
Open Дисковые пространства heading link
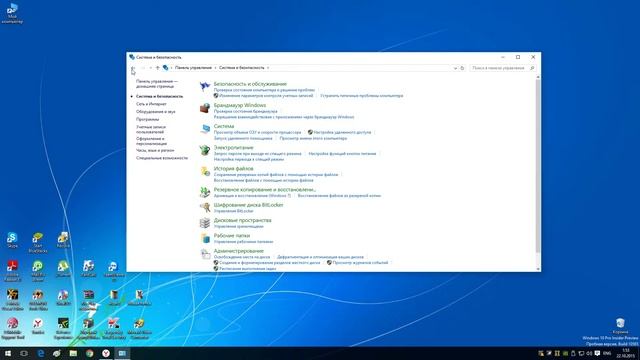[242, 220]
